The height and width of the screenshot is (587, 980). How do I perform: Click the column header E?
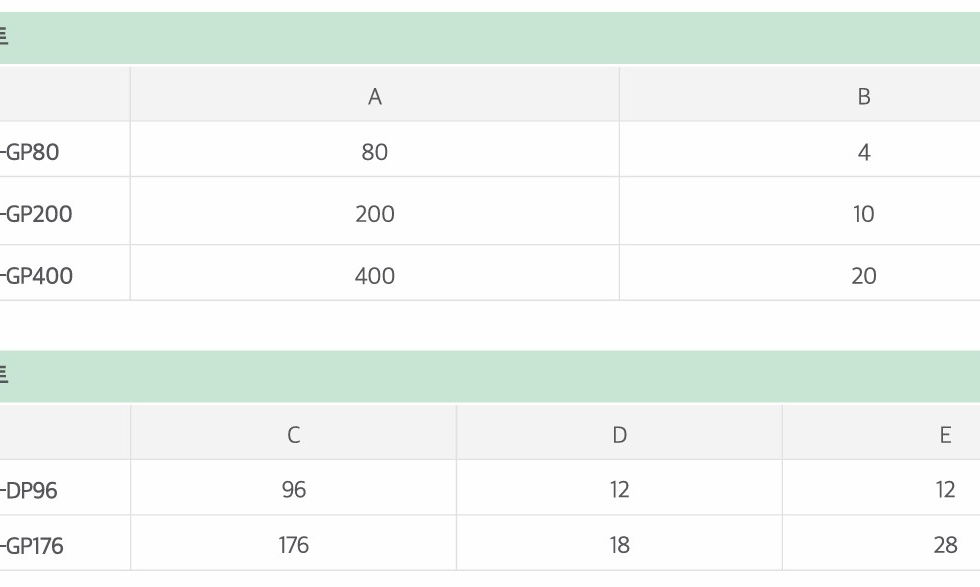click(881, 433)
